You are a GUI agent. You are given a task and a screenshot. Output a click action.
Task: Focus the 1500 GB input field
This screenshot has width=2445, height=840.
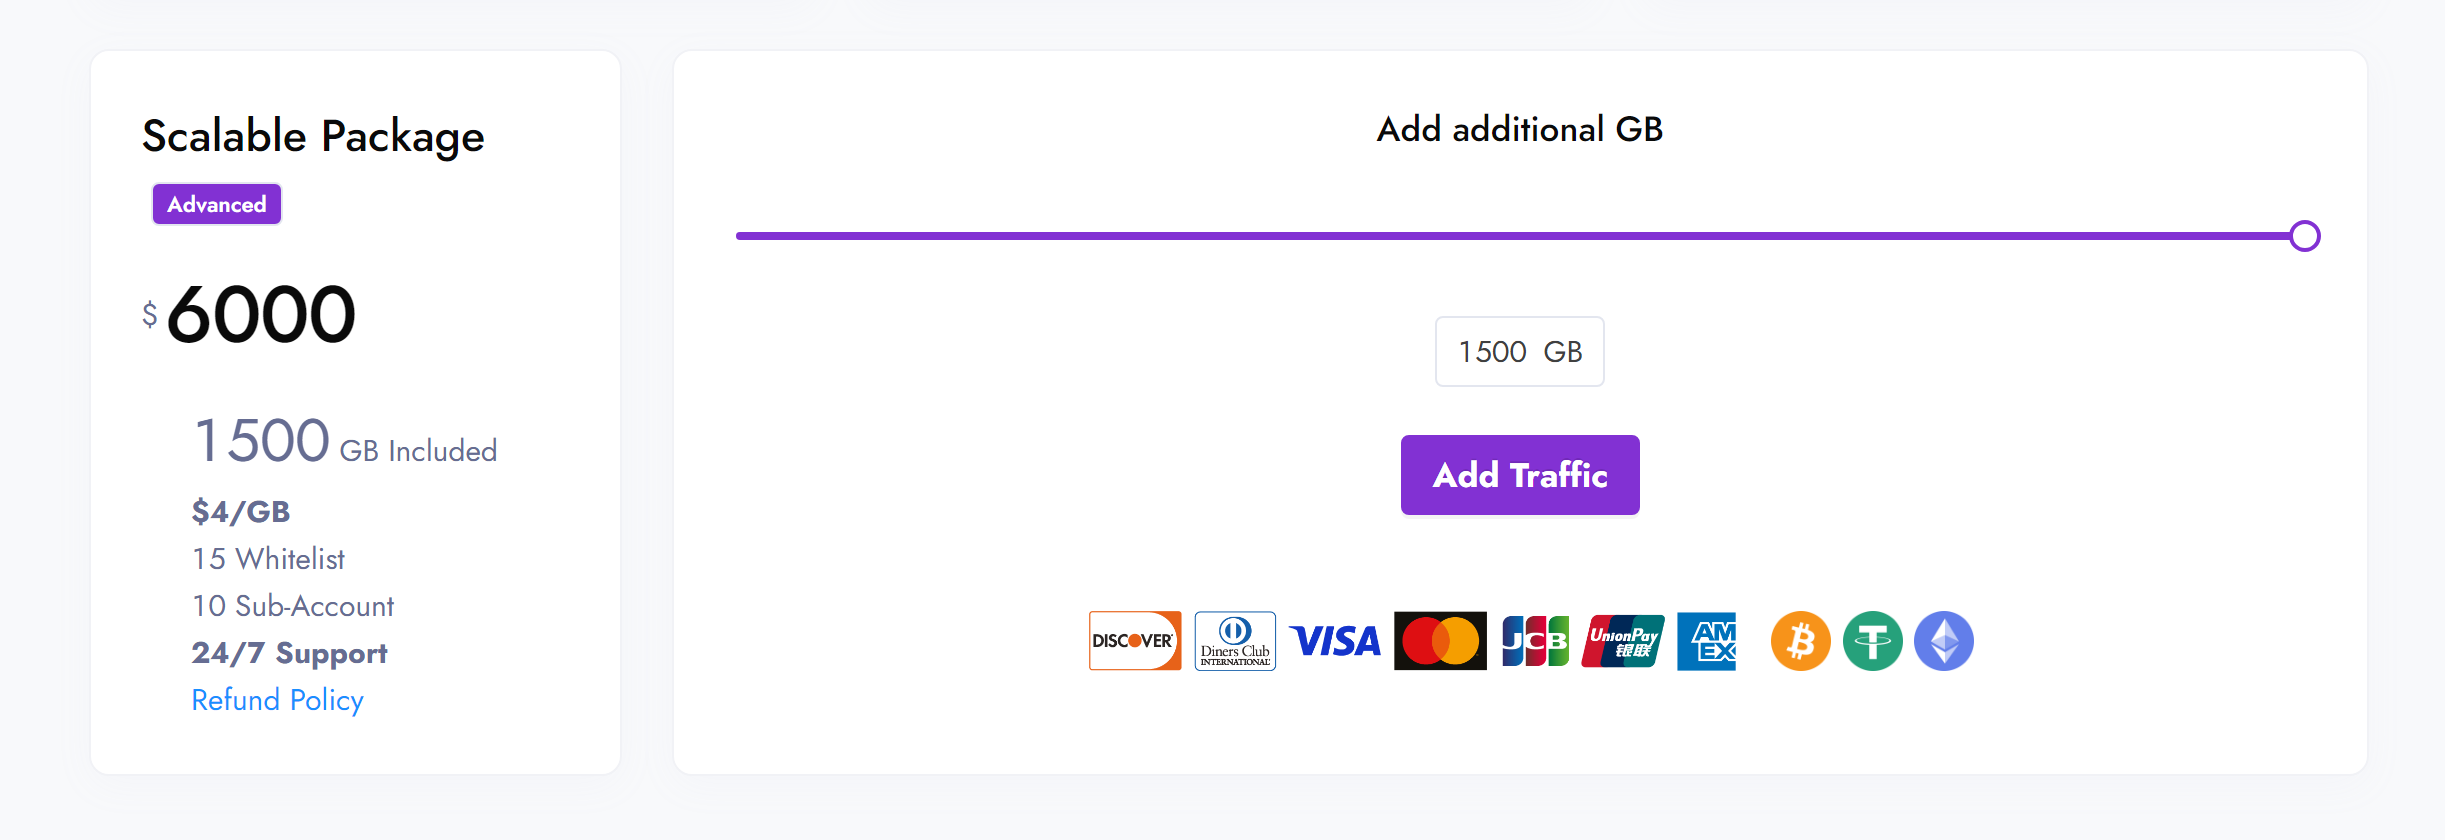[1519, 352]
